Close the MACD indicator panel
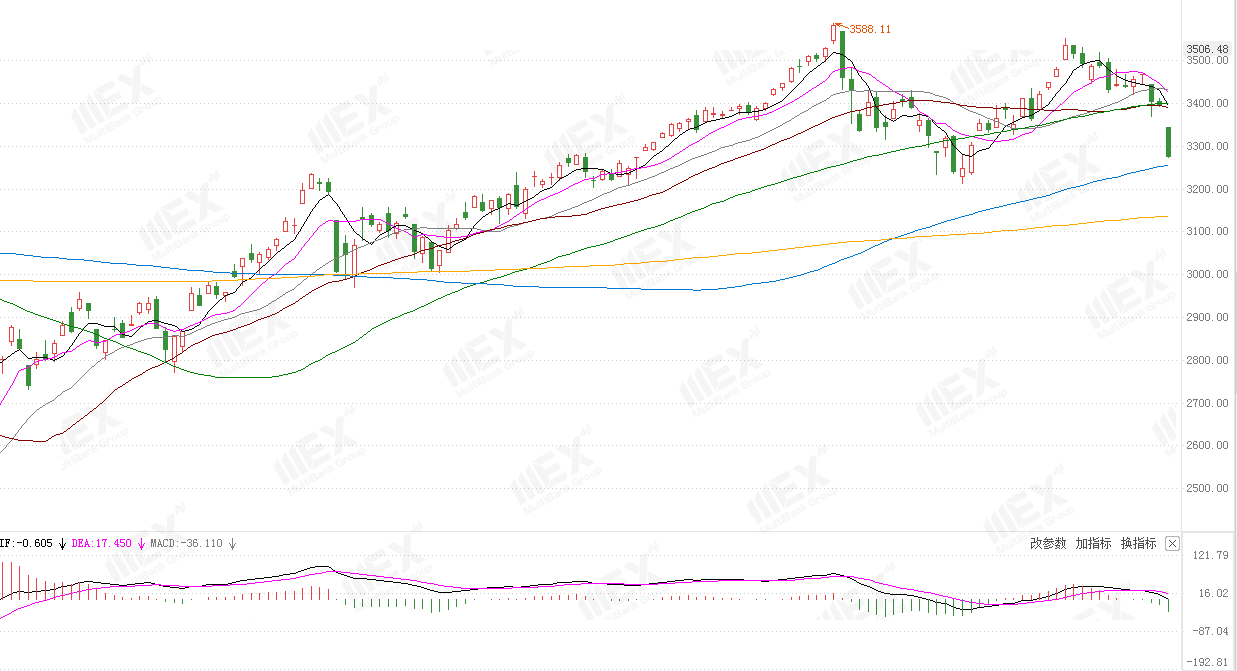The width and height of the screenshot is (1237, 671). 1173,544
